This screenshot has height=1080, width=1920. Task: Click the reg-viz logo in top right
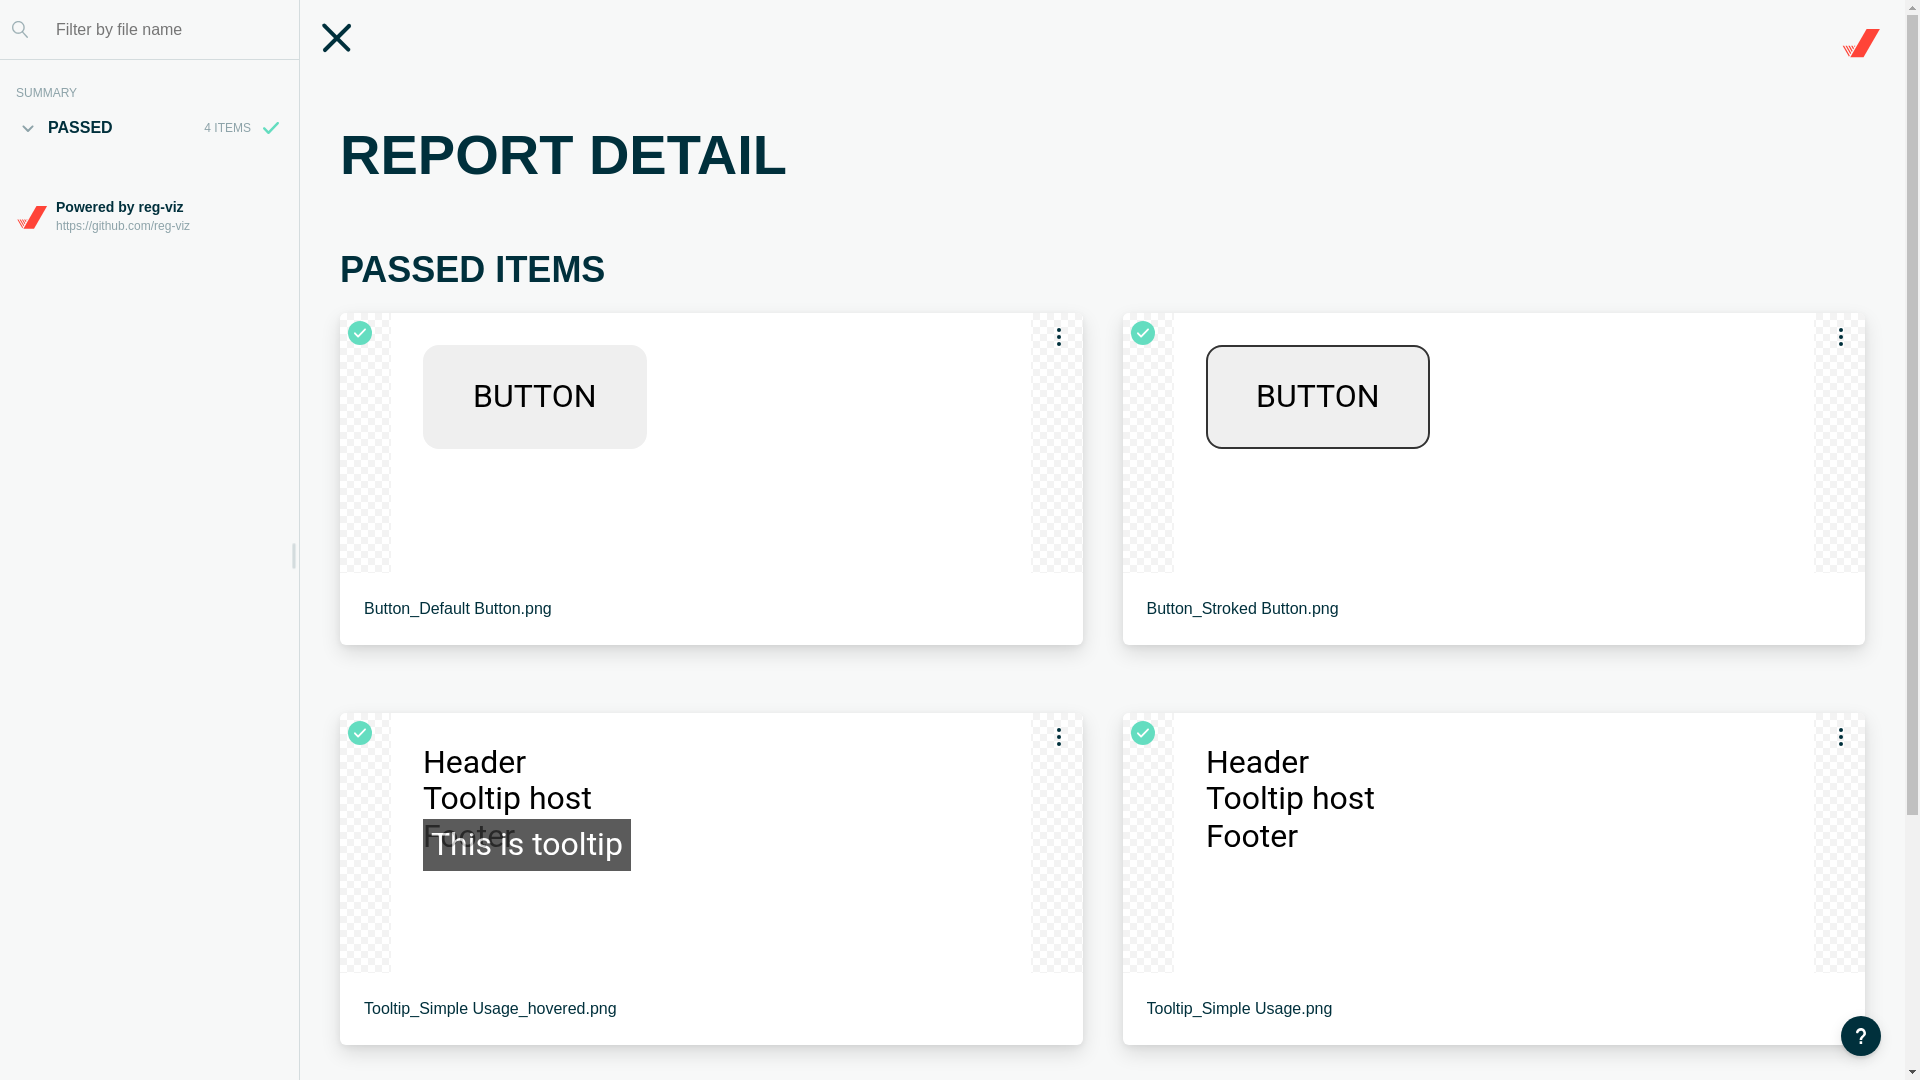pos(1861,43)
